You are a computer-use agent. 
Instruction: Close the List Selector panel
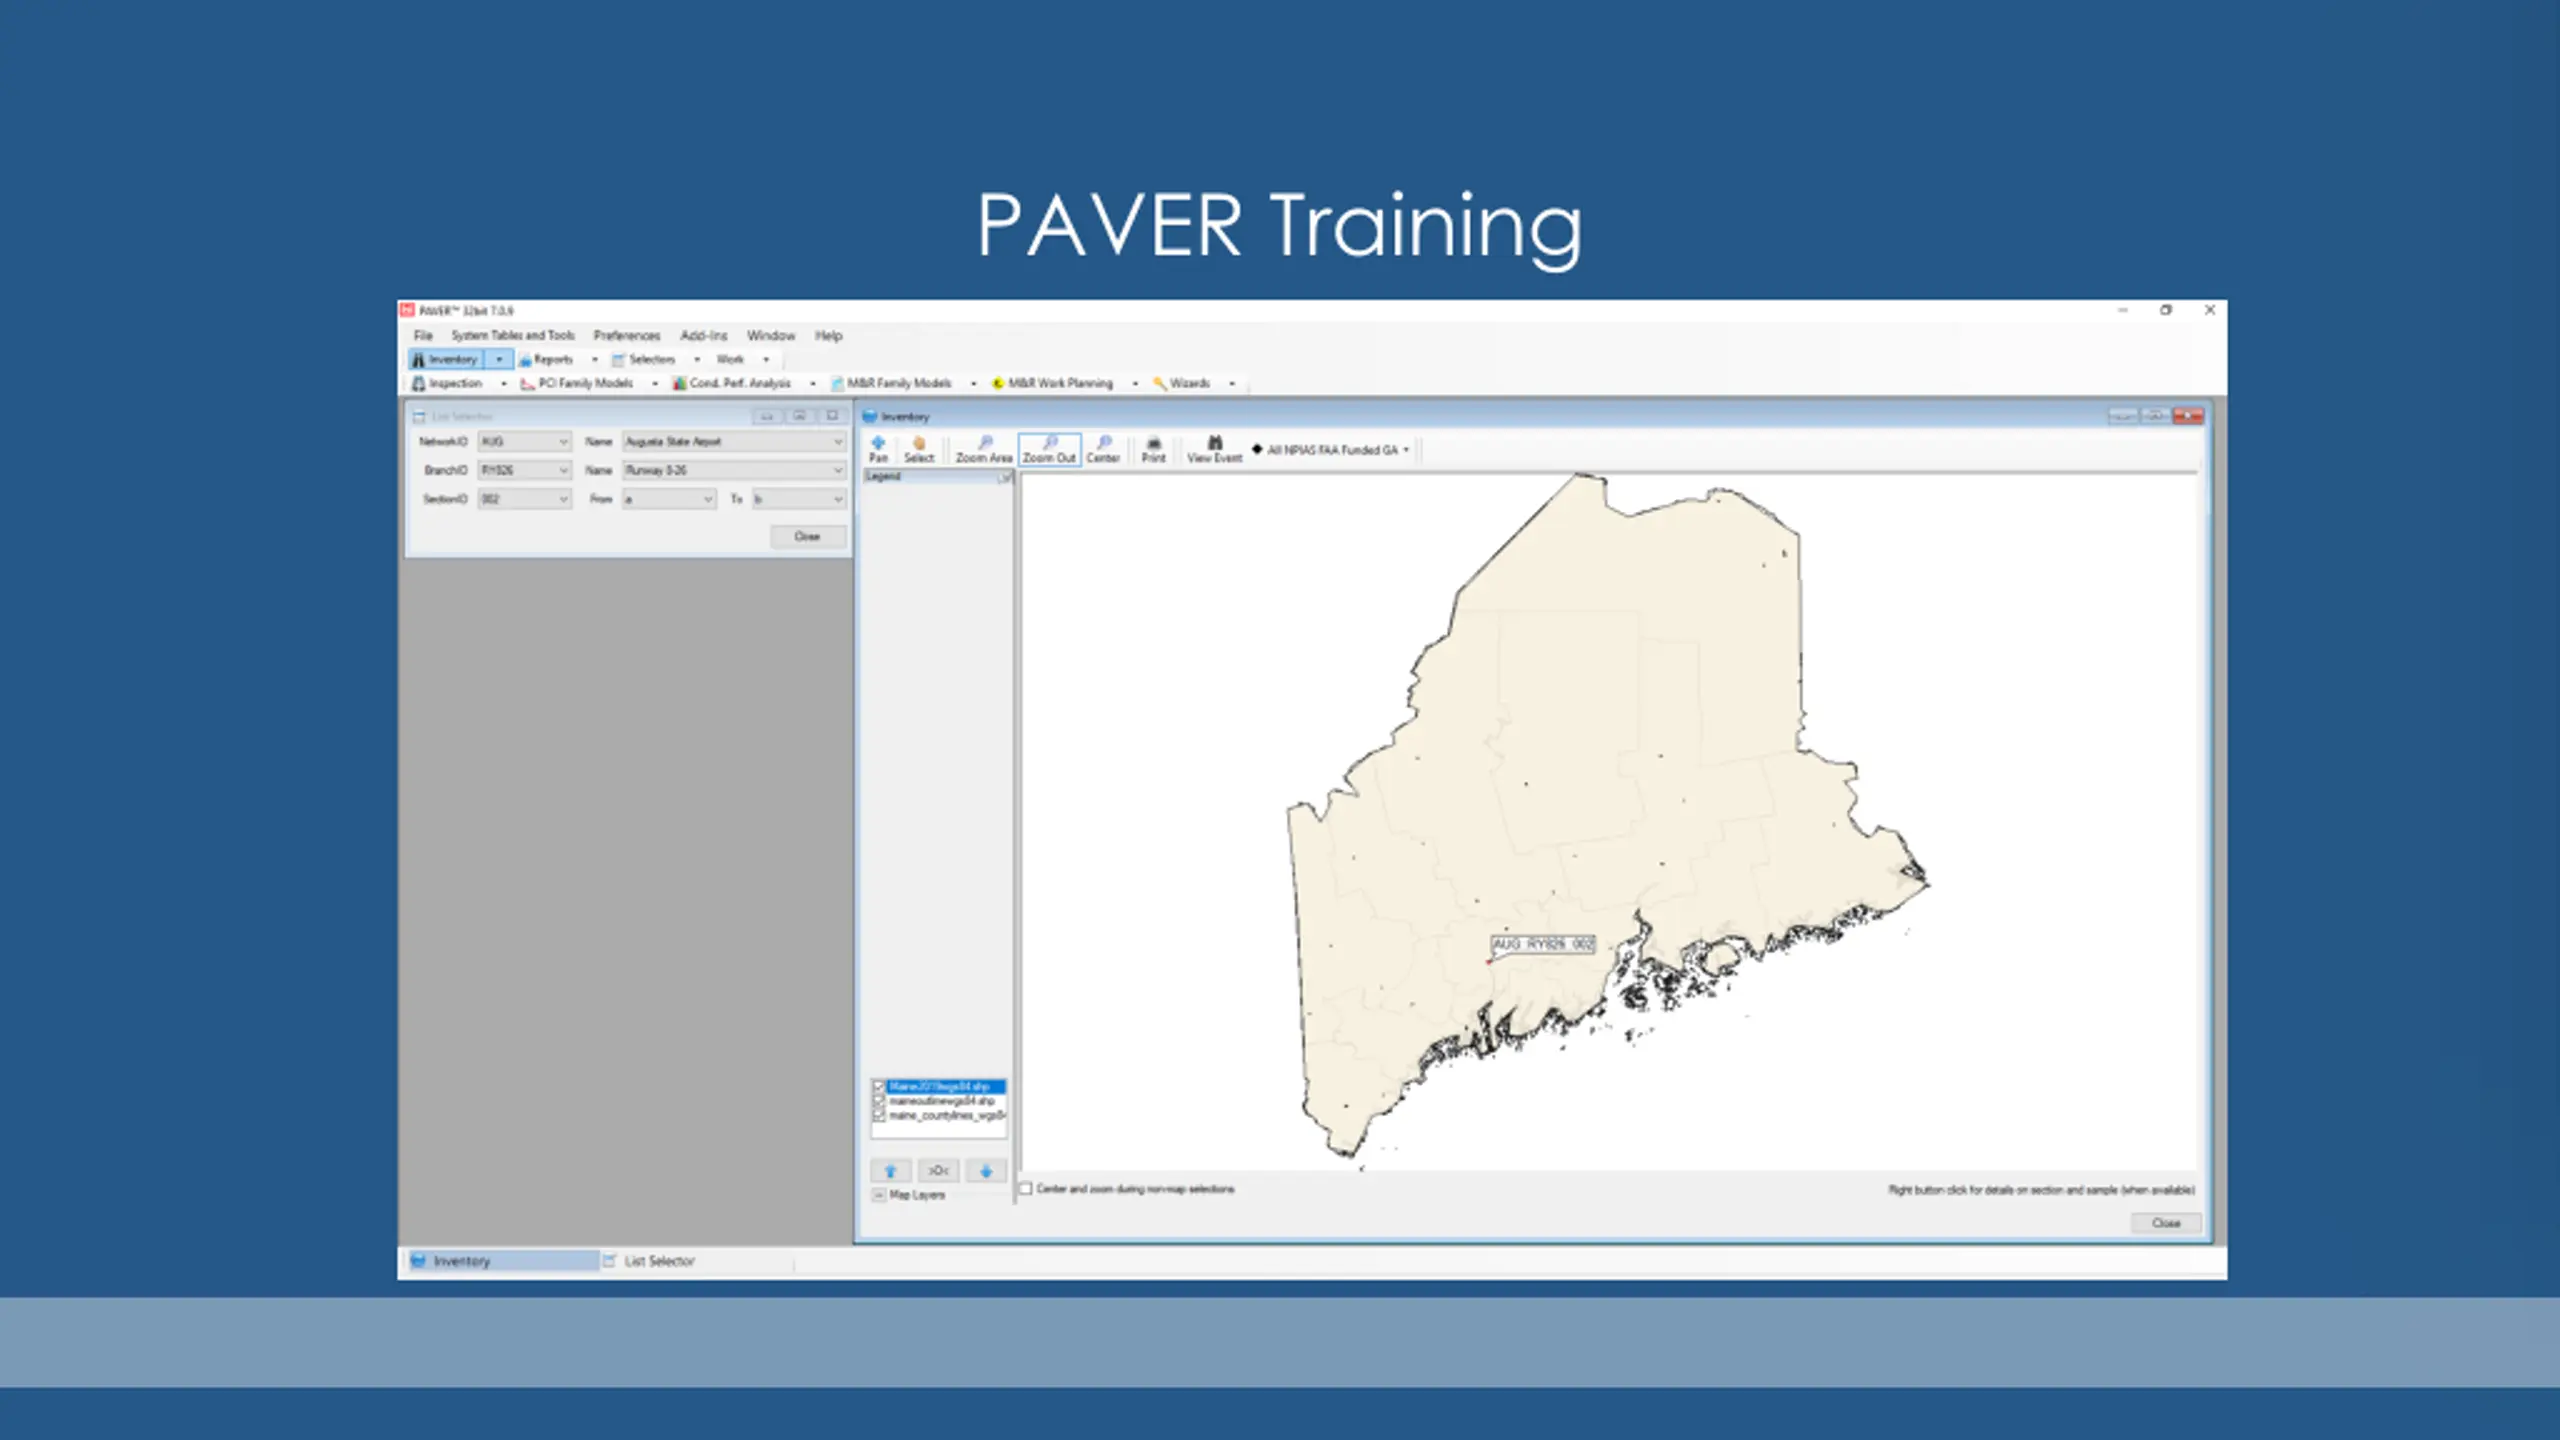[x=807, y=537]
